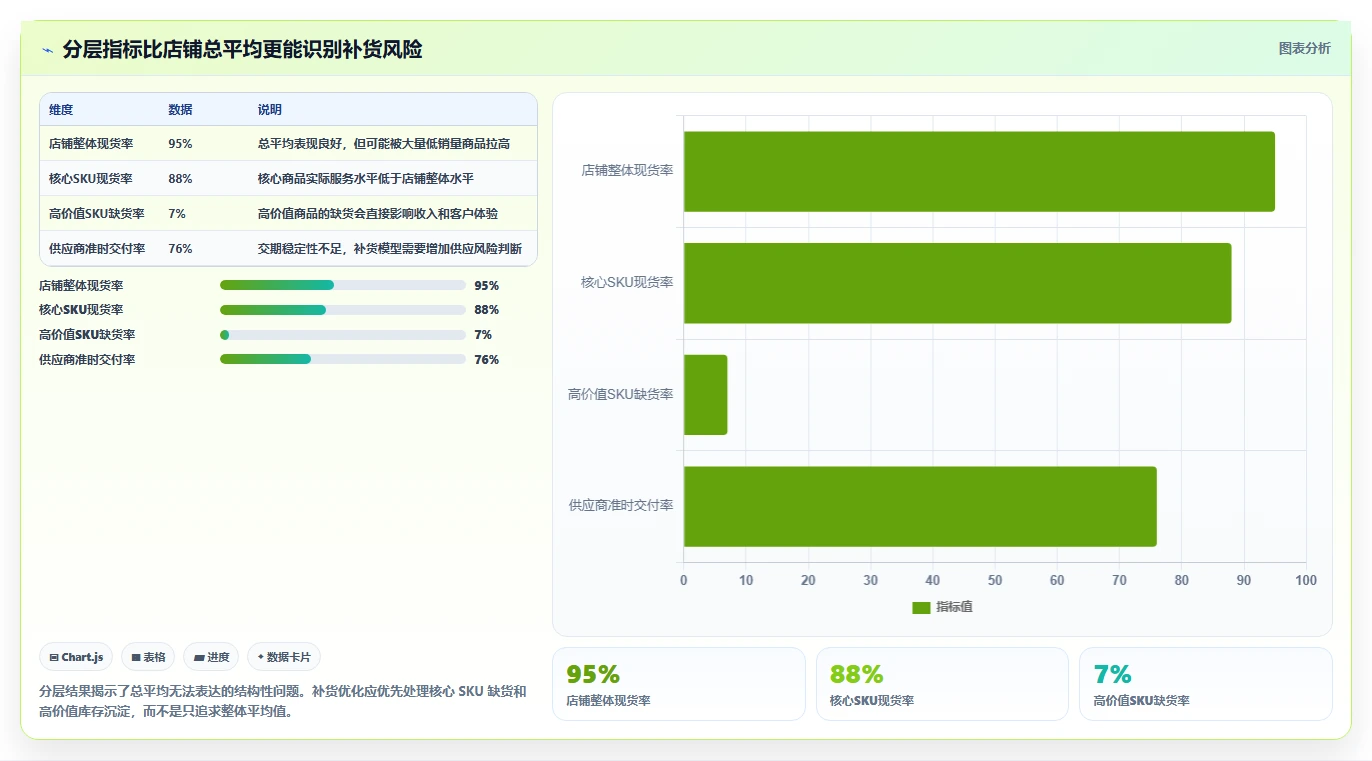The width and height of the screenshot is (1372, 761).
Task: Click the 说明 table column header
Action: pyautogui.click(x=270, y=110)
